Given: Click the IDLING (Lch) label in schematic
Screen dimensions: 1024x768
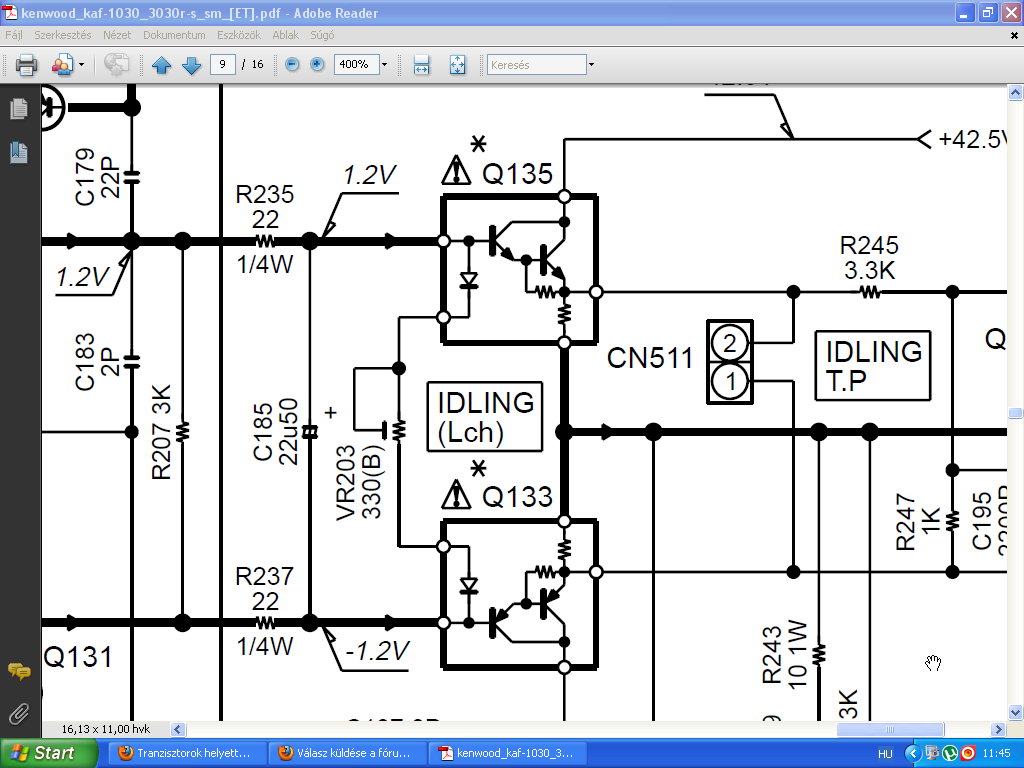Looking at the screenshot, I should pos(485,417).
